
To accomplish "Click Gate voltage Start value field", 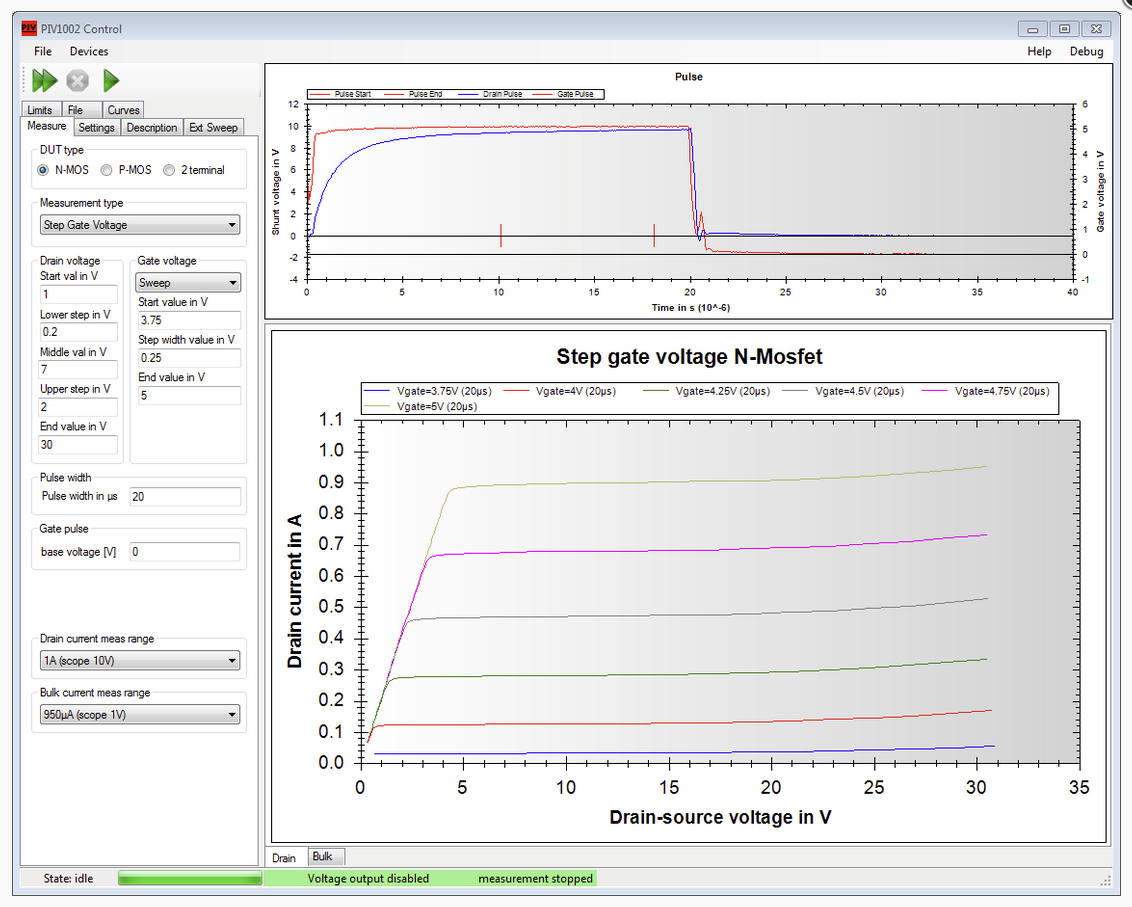I will [189, 320].
